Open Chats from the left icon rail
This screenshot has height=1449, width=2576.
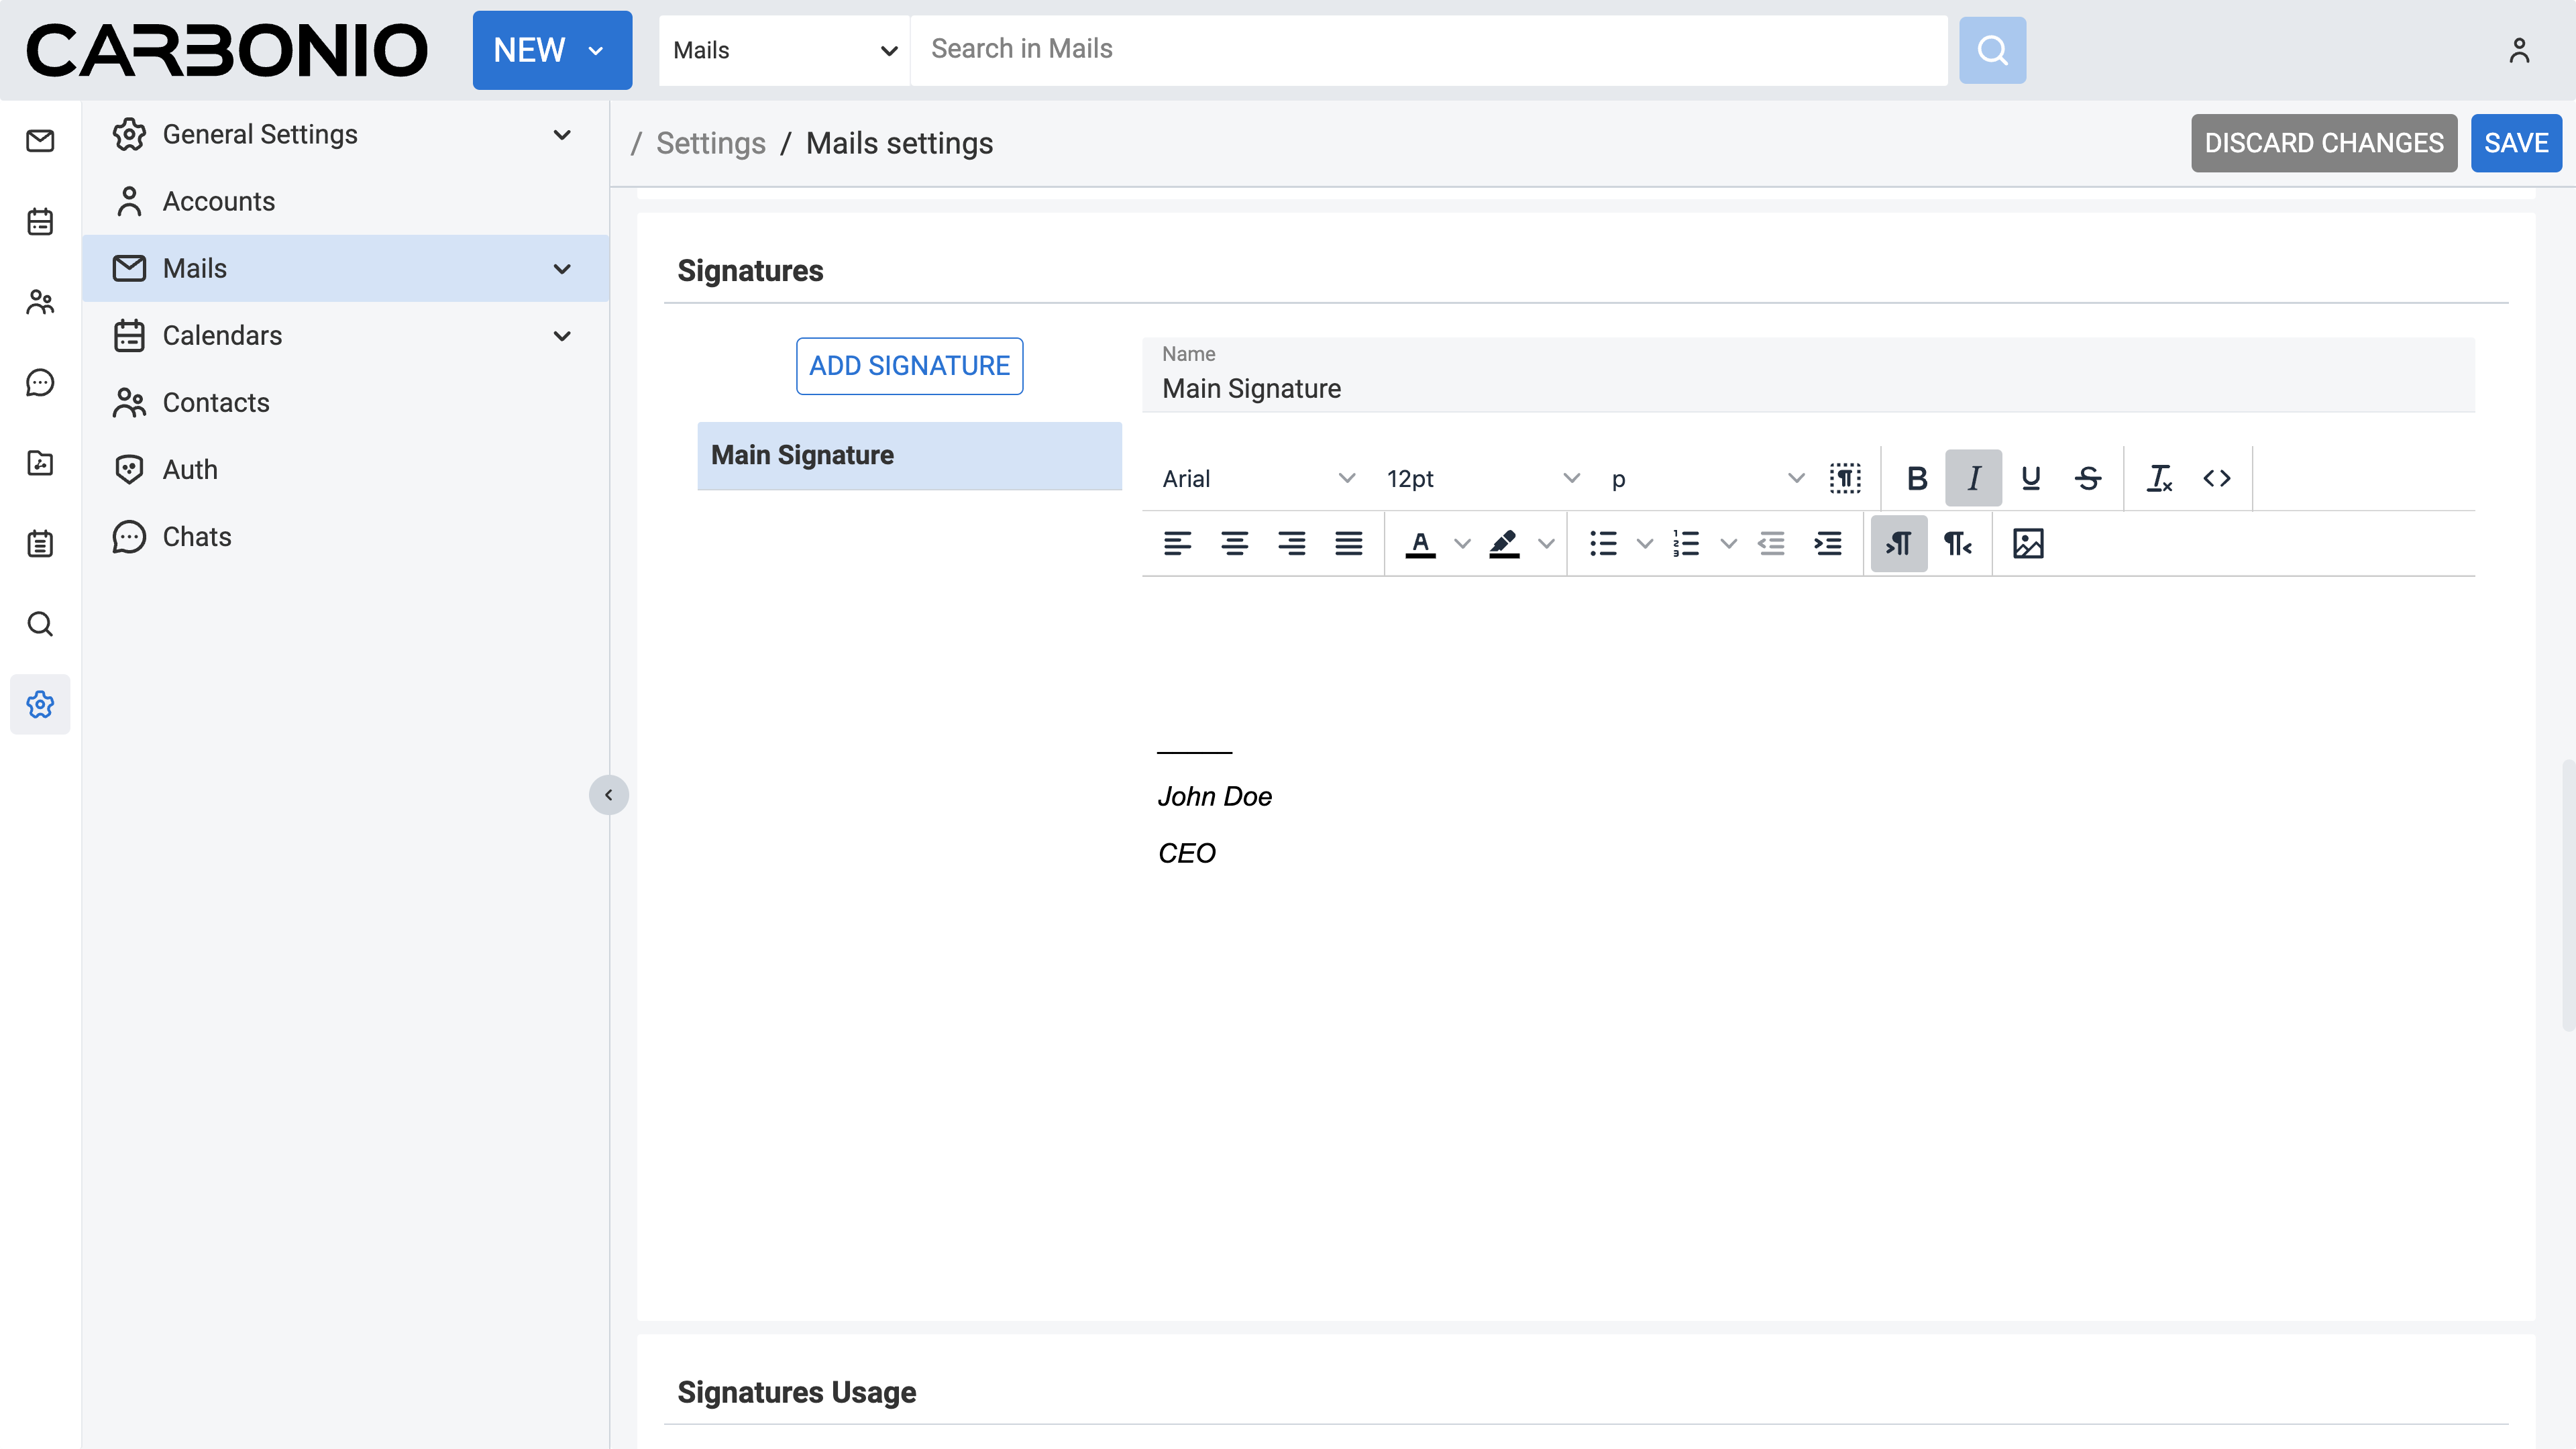tap(40, 382)
